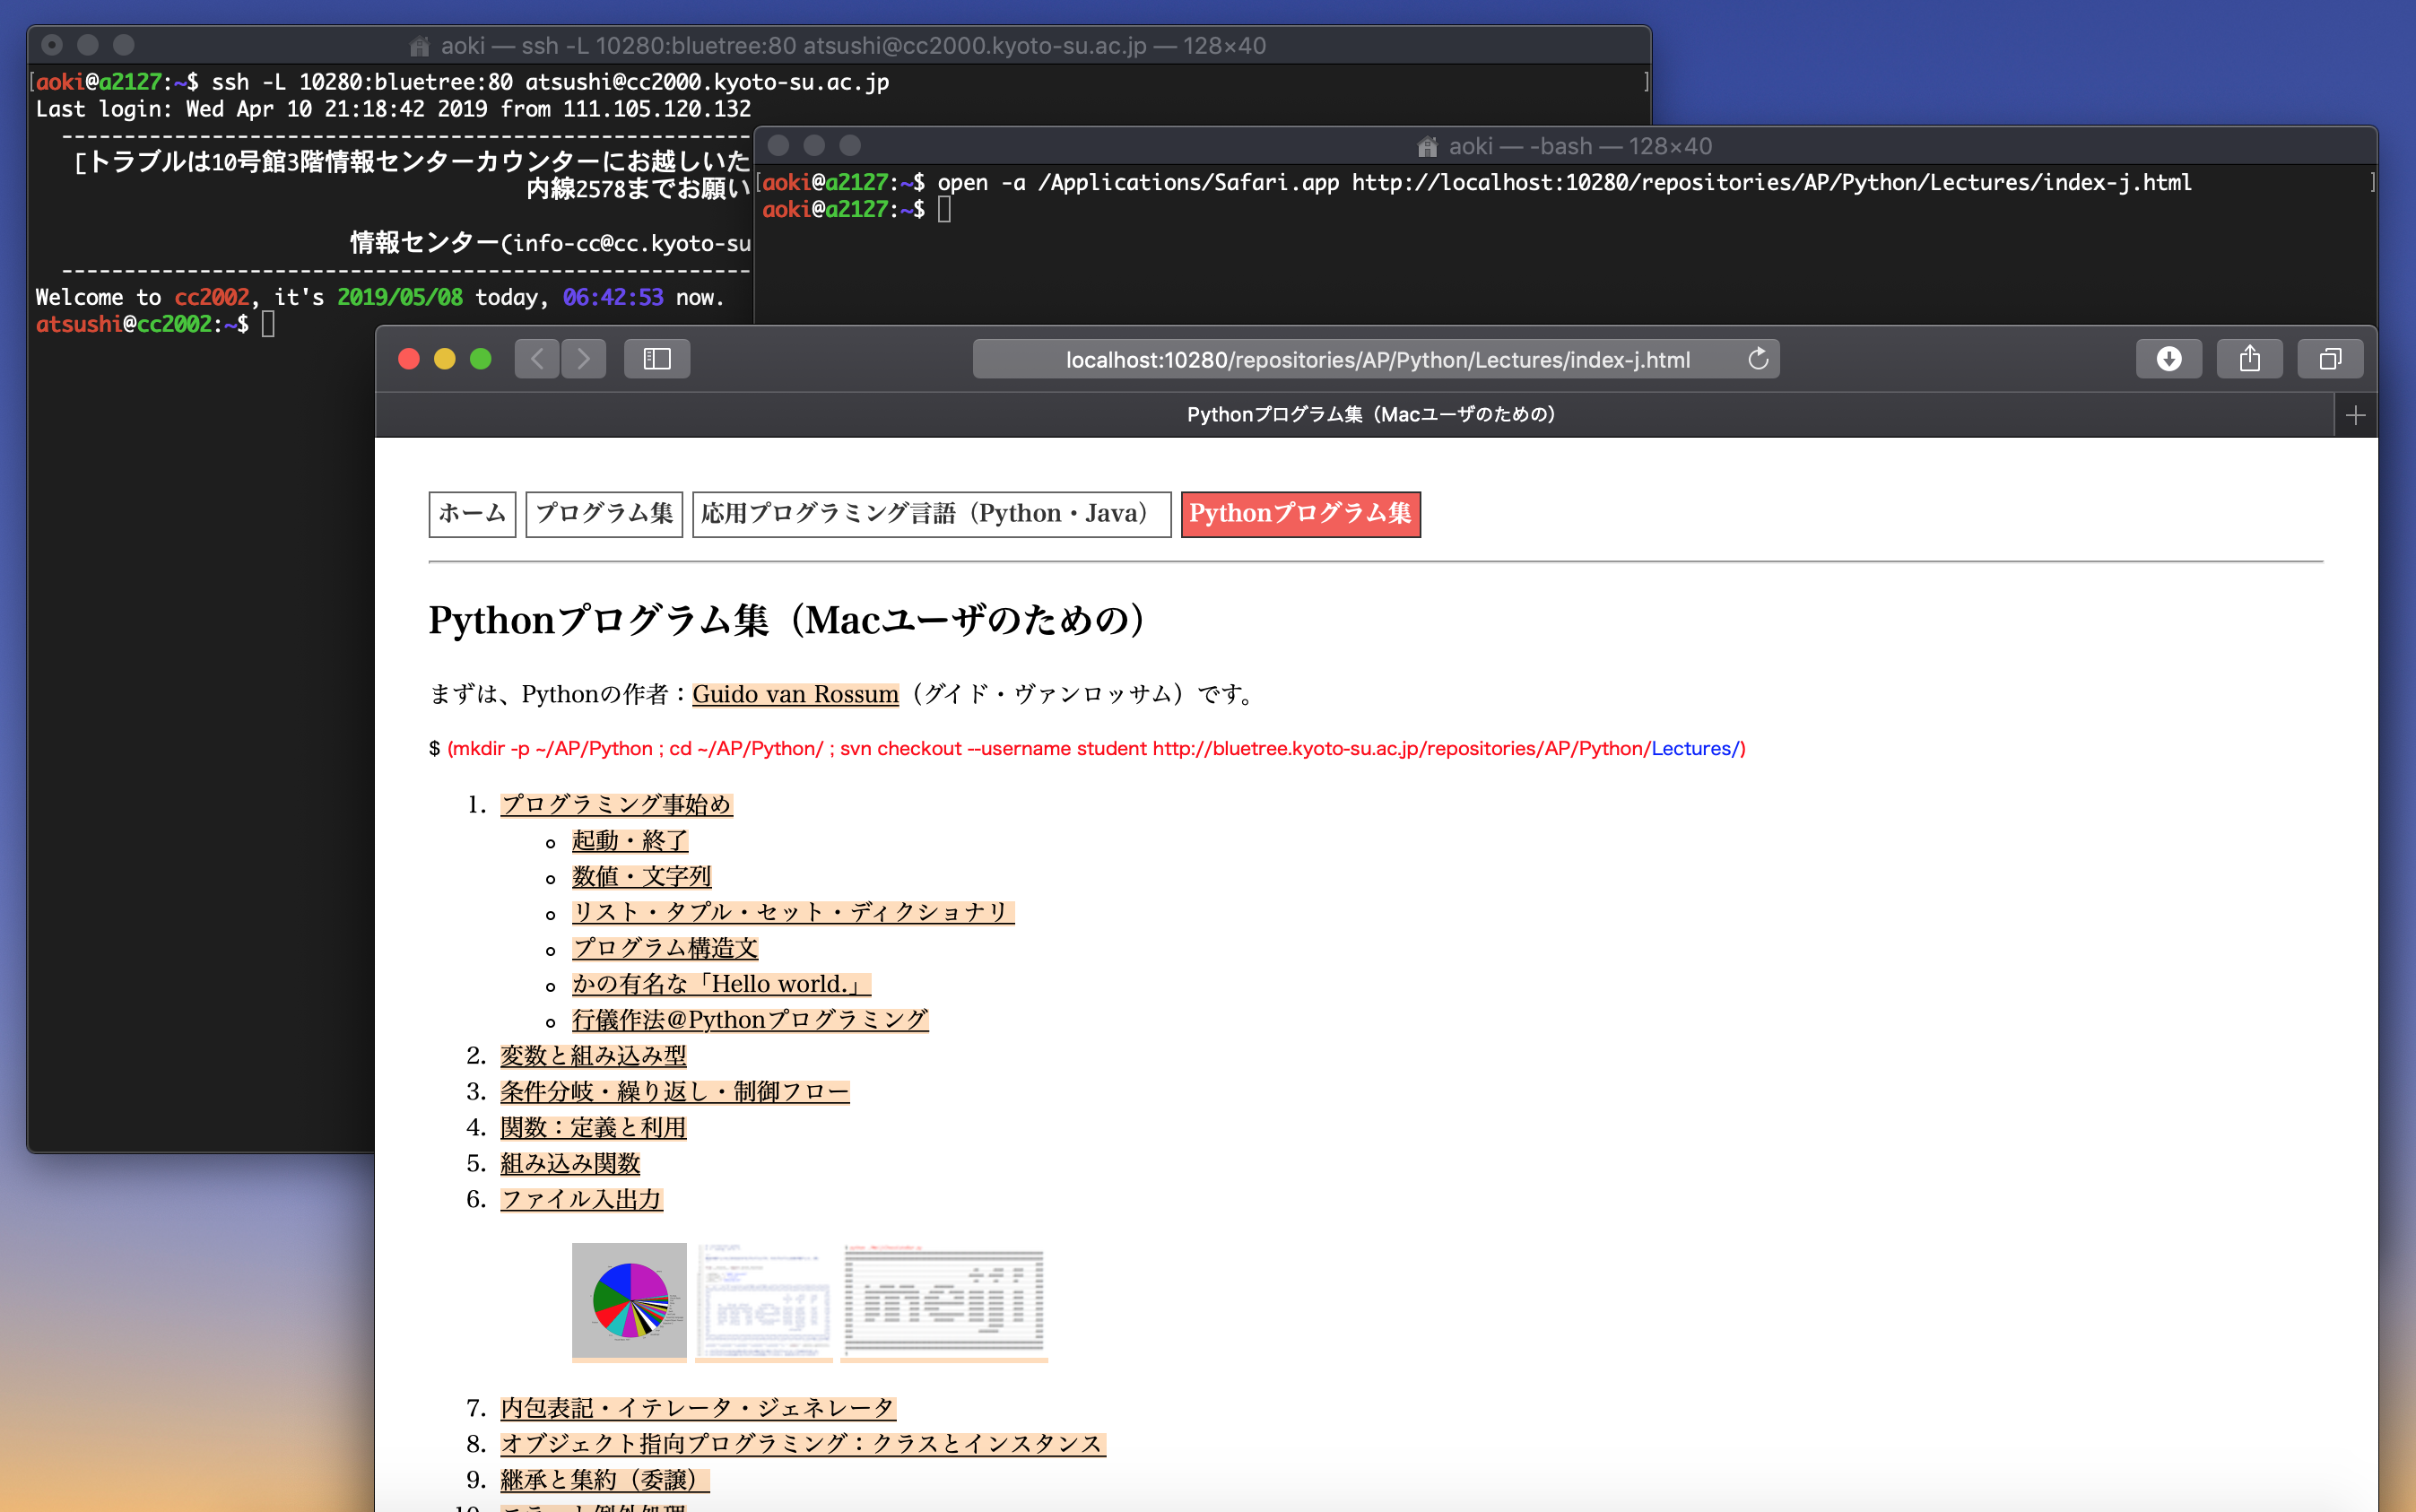Open a new Safari tab

2355,415
